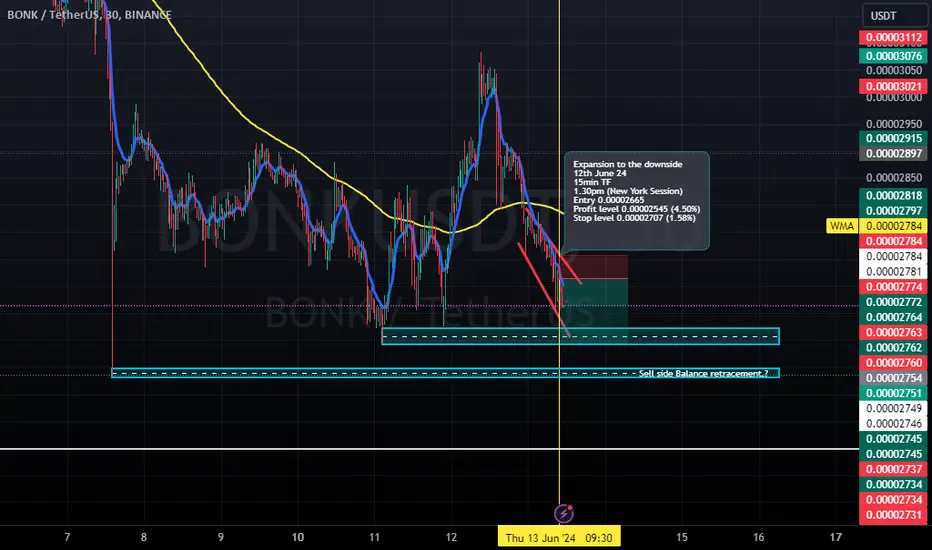
Task: Click the white 0.00002784 price label
Action: [893, 256]
